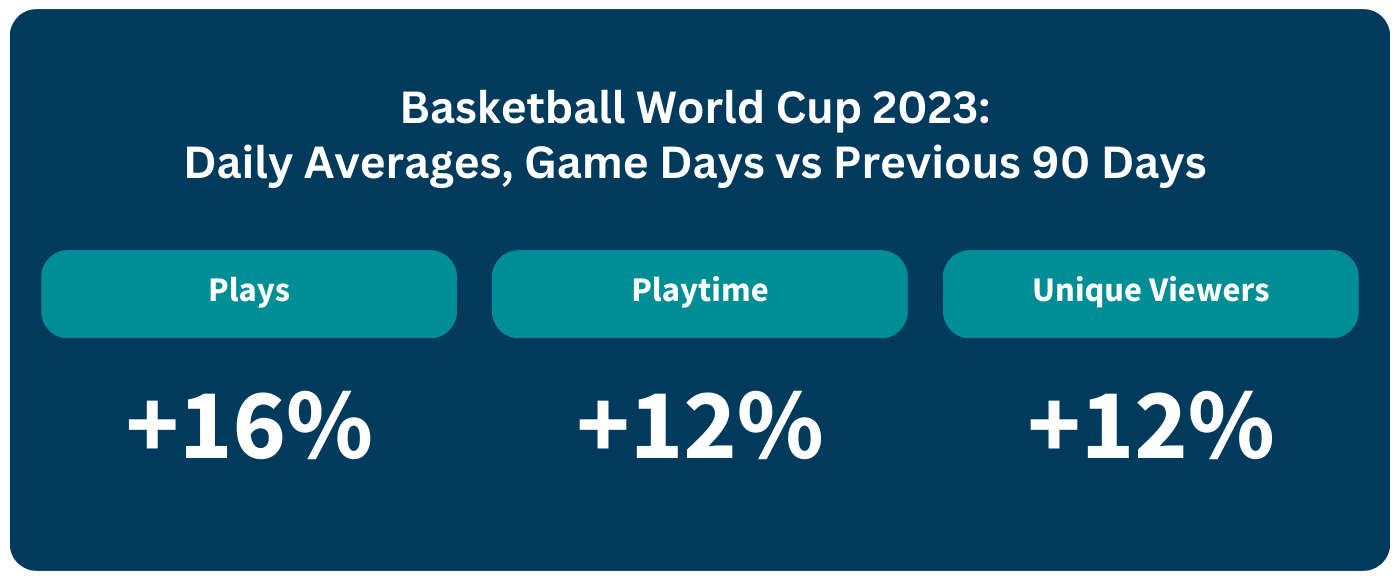Click the "Previous 90 Days" text
Image resolution: width=1400 pixels, height=580 pixels.
point(1020,165)
